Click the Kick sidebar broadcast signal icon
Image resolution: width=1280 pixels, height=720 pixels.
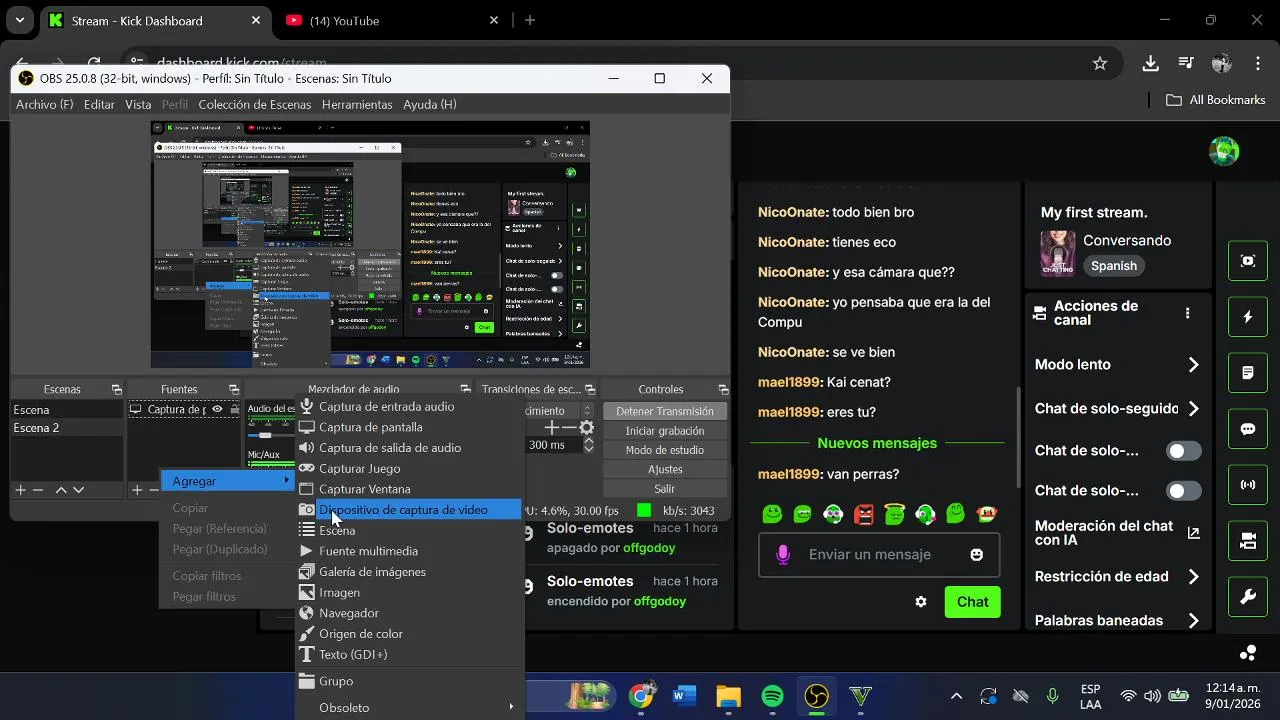(1248, 485)
